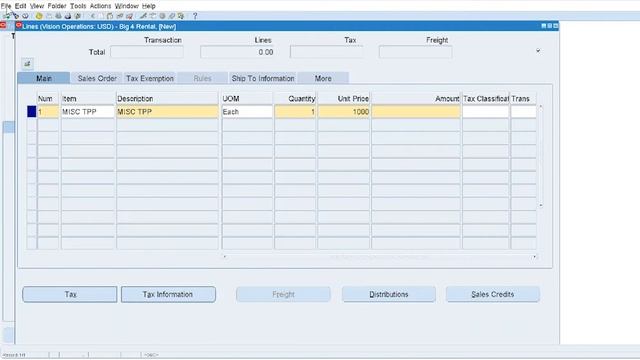
Task: Click the Sales Credits button
Action: [493, 294]
